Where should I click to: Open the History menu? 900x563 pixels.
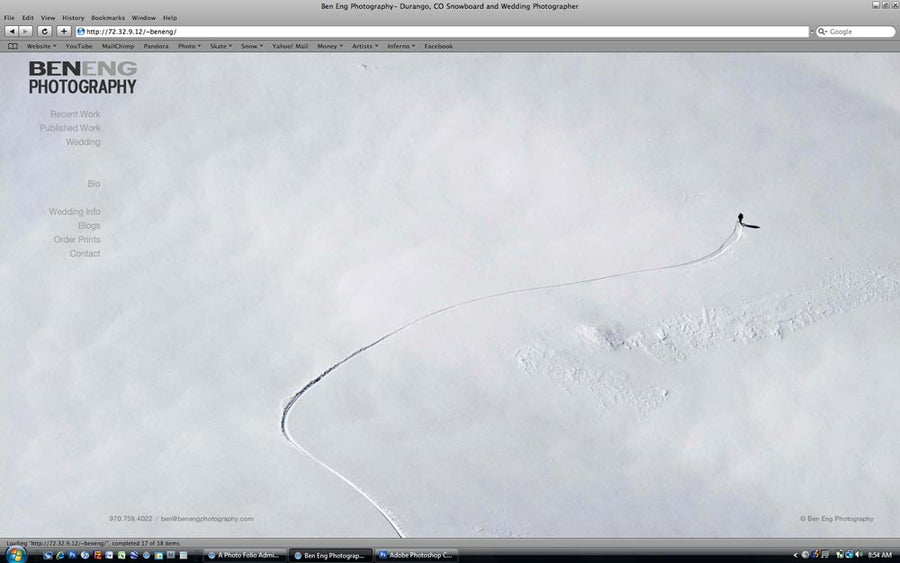point(73,18)
